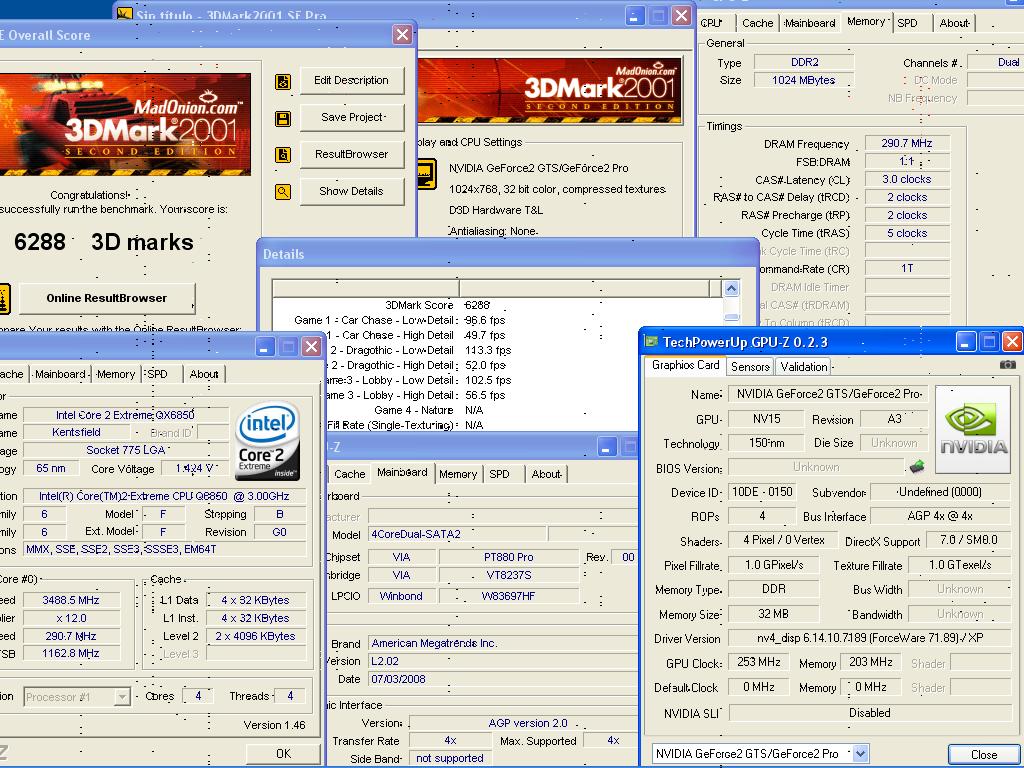Click the Pixel Fillrate 1.0 GPixel/s value
The image size is (1024, 768).
click(774, 565)
